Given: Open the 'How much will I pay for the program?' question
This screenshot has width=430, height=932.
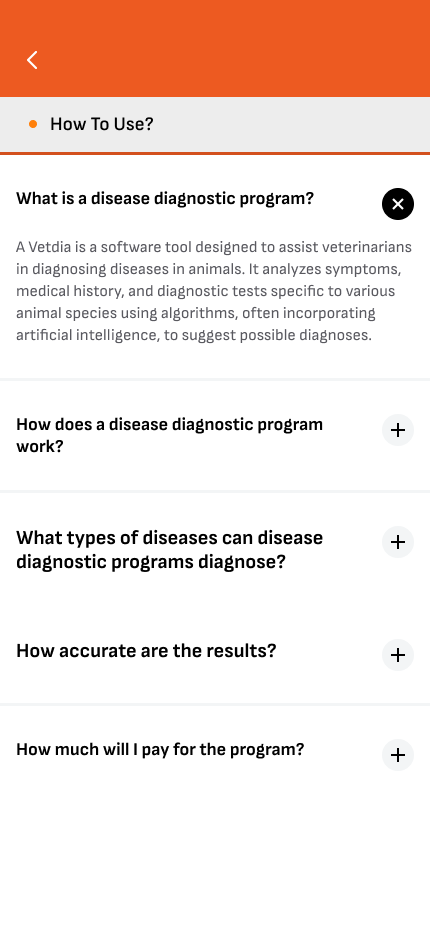Looking at the screenshot, I should [x=160, y=750].
